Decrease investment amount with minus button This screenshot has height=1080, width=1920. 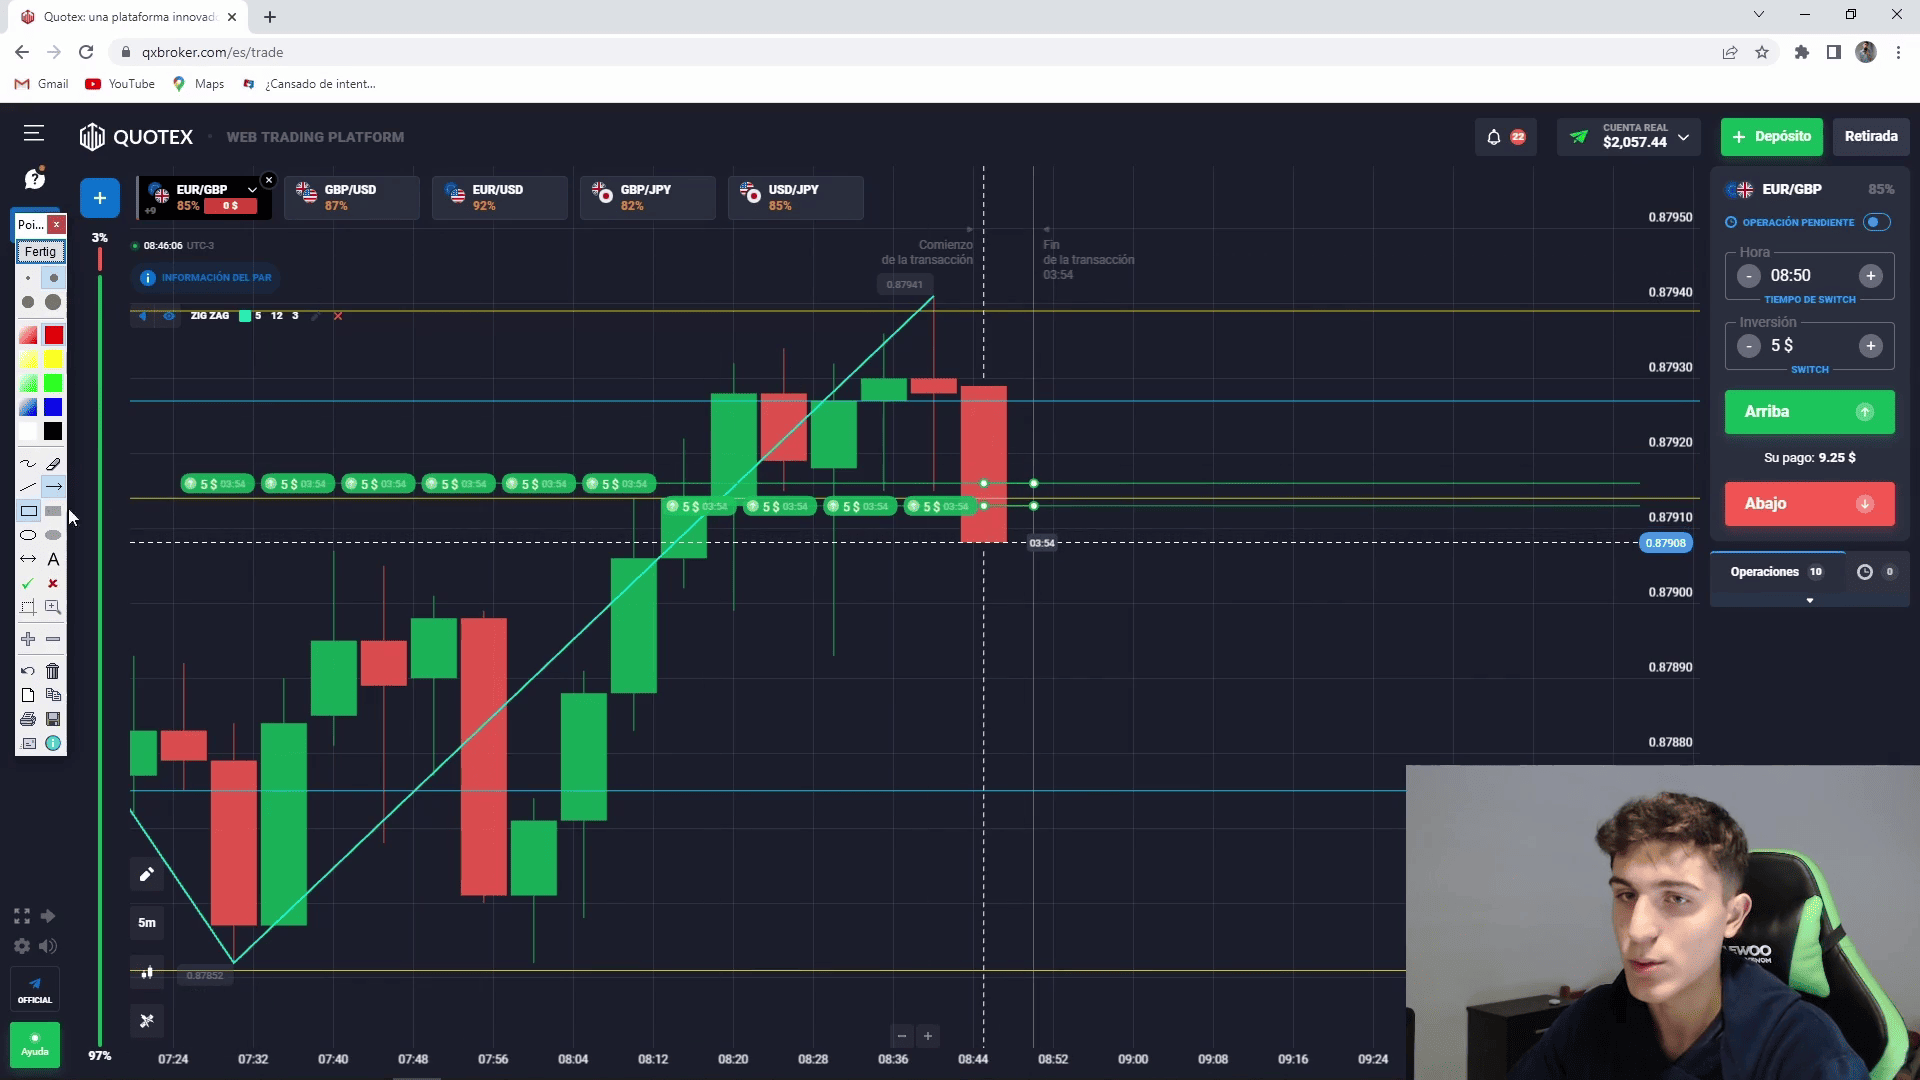tap(1748, 346)
